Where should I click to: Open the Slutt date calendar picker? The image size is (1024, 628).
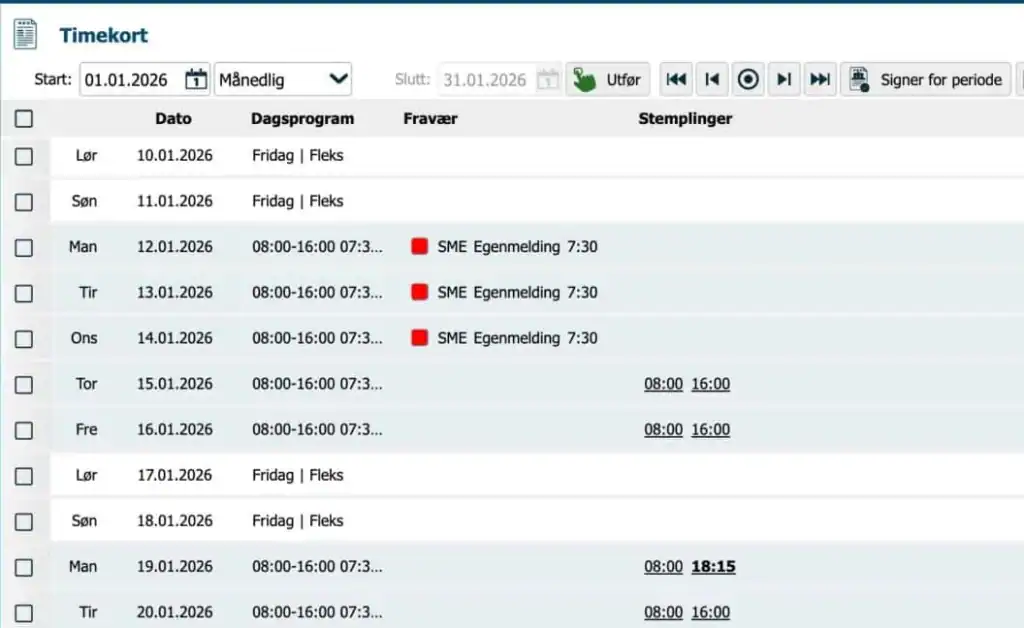[x=548, y=80]
